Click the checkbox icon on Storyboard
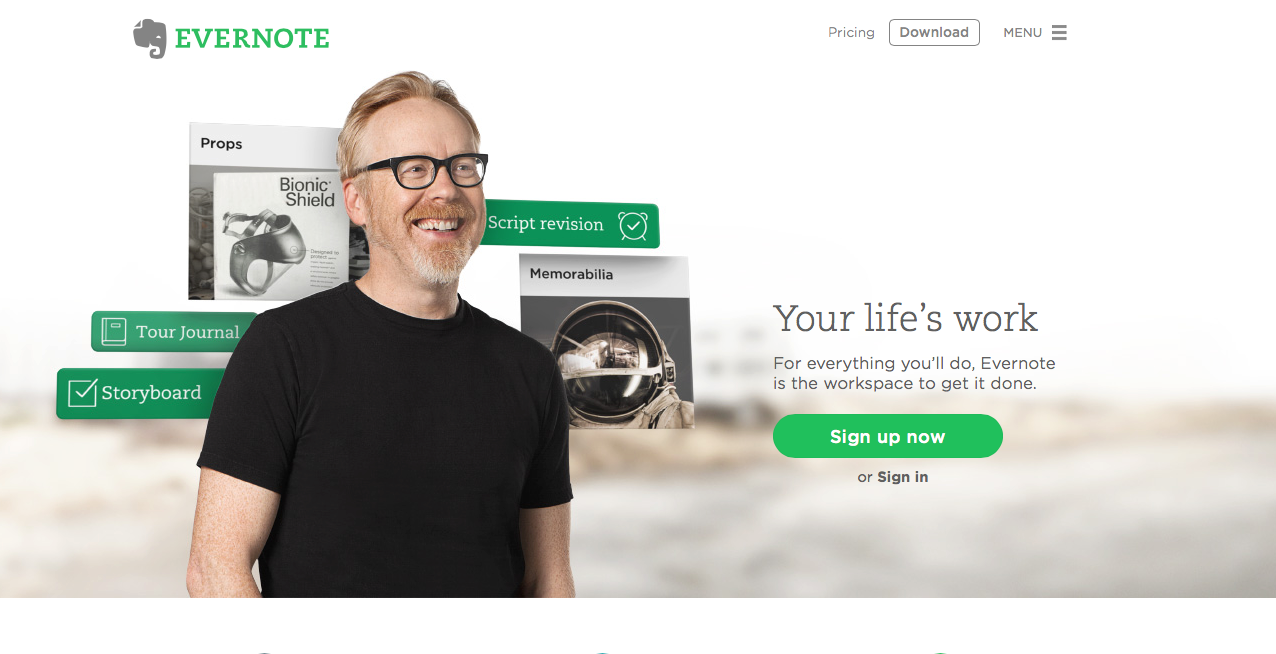 82,393
